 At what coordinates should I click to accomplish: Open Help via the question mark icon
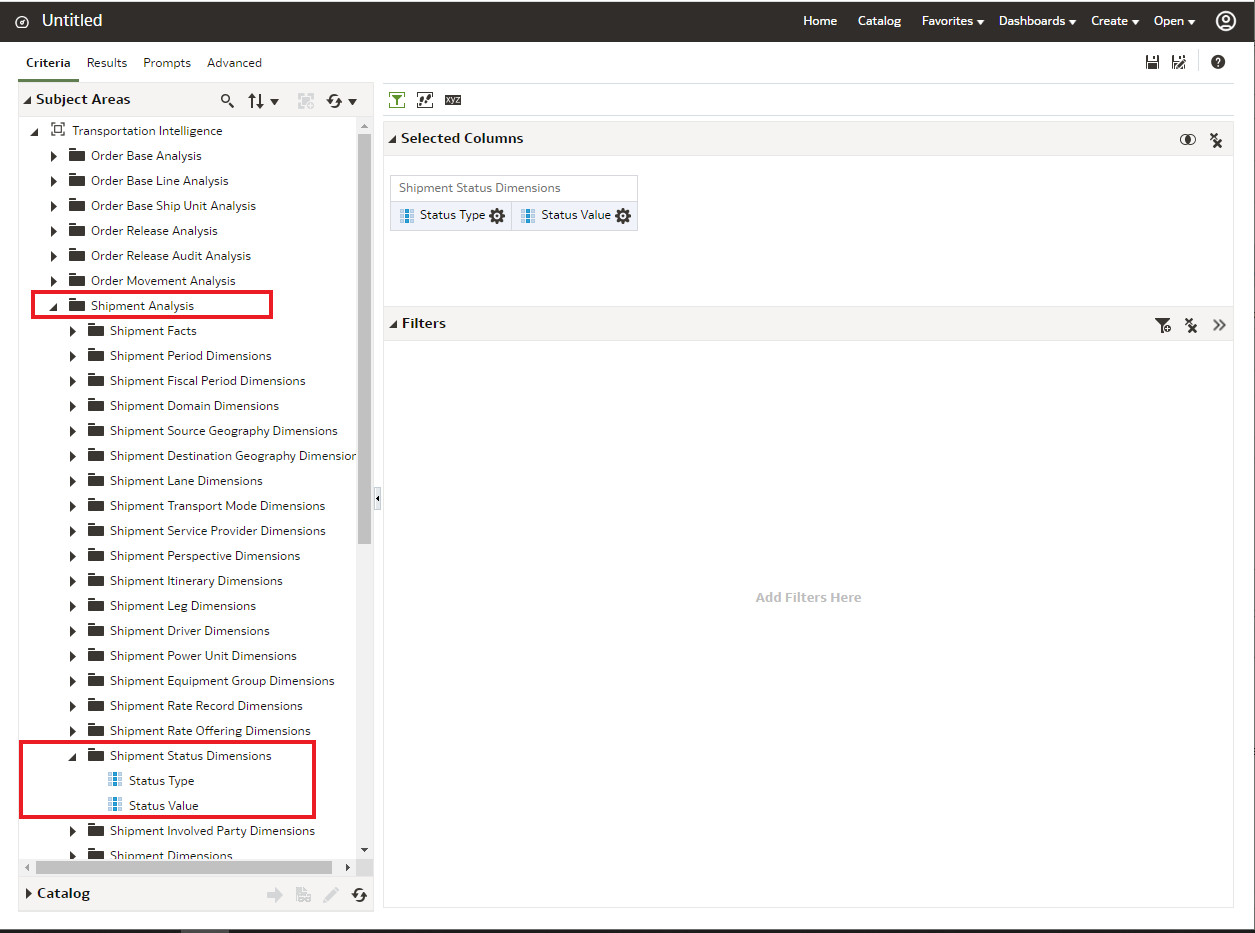click(x=1218, y=62)
